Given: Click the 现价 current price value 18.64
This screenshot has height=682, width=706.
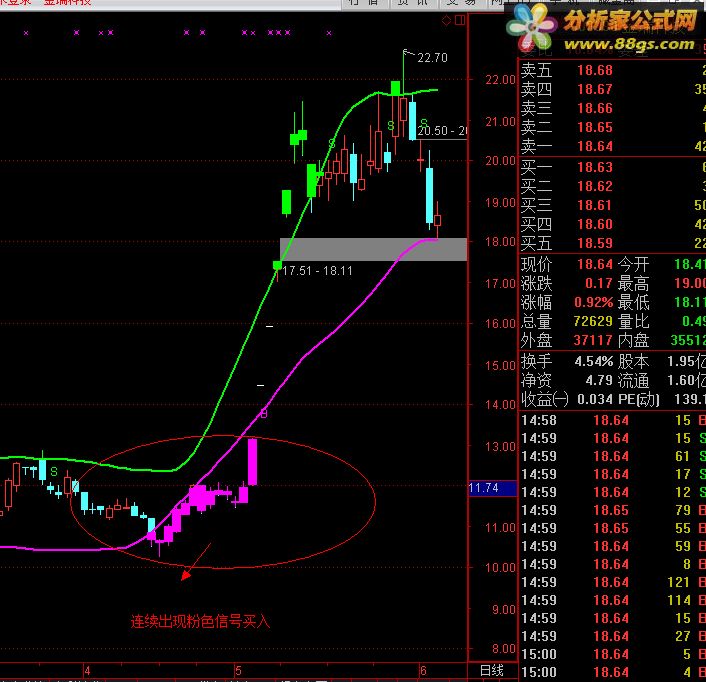Looking at the screenshot, I should click(x=595, y=264).
